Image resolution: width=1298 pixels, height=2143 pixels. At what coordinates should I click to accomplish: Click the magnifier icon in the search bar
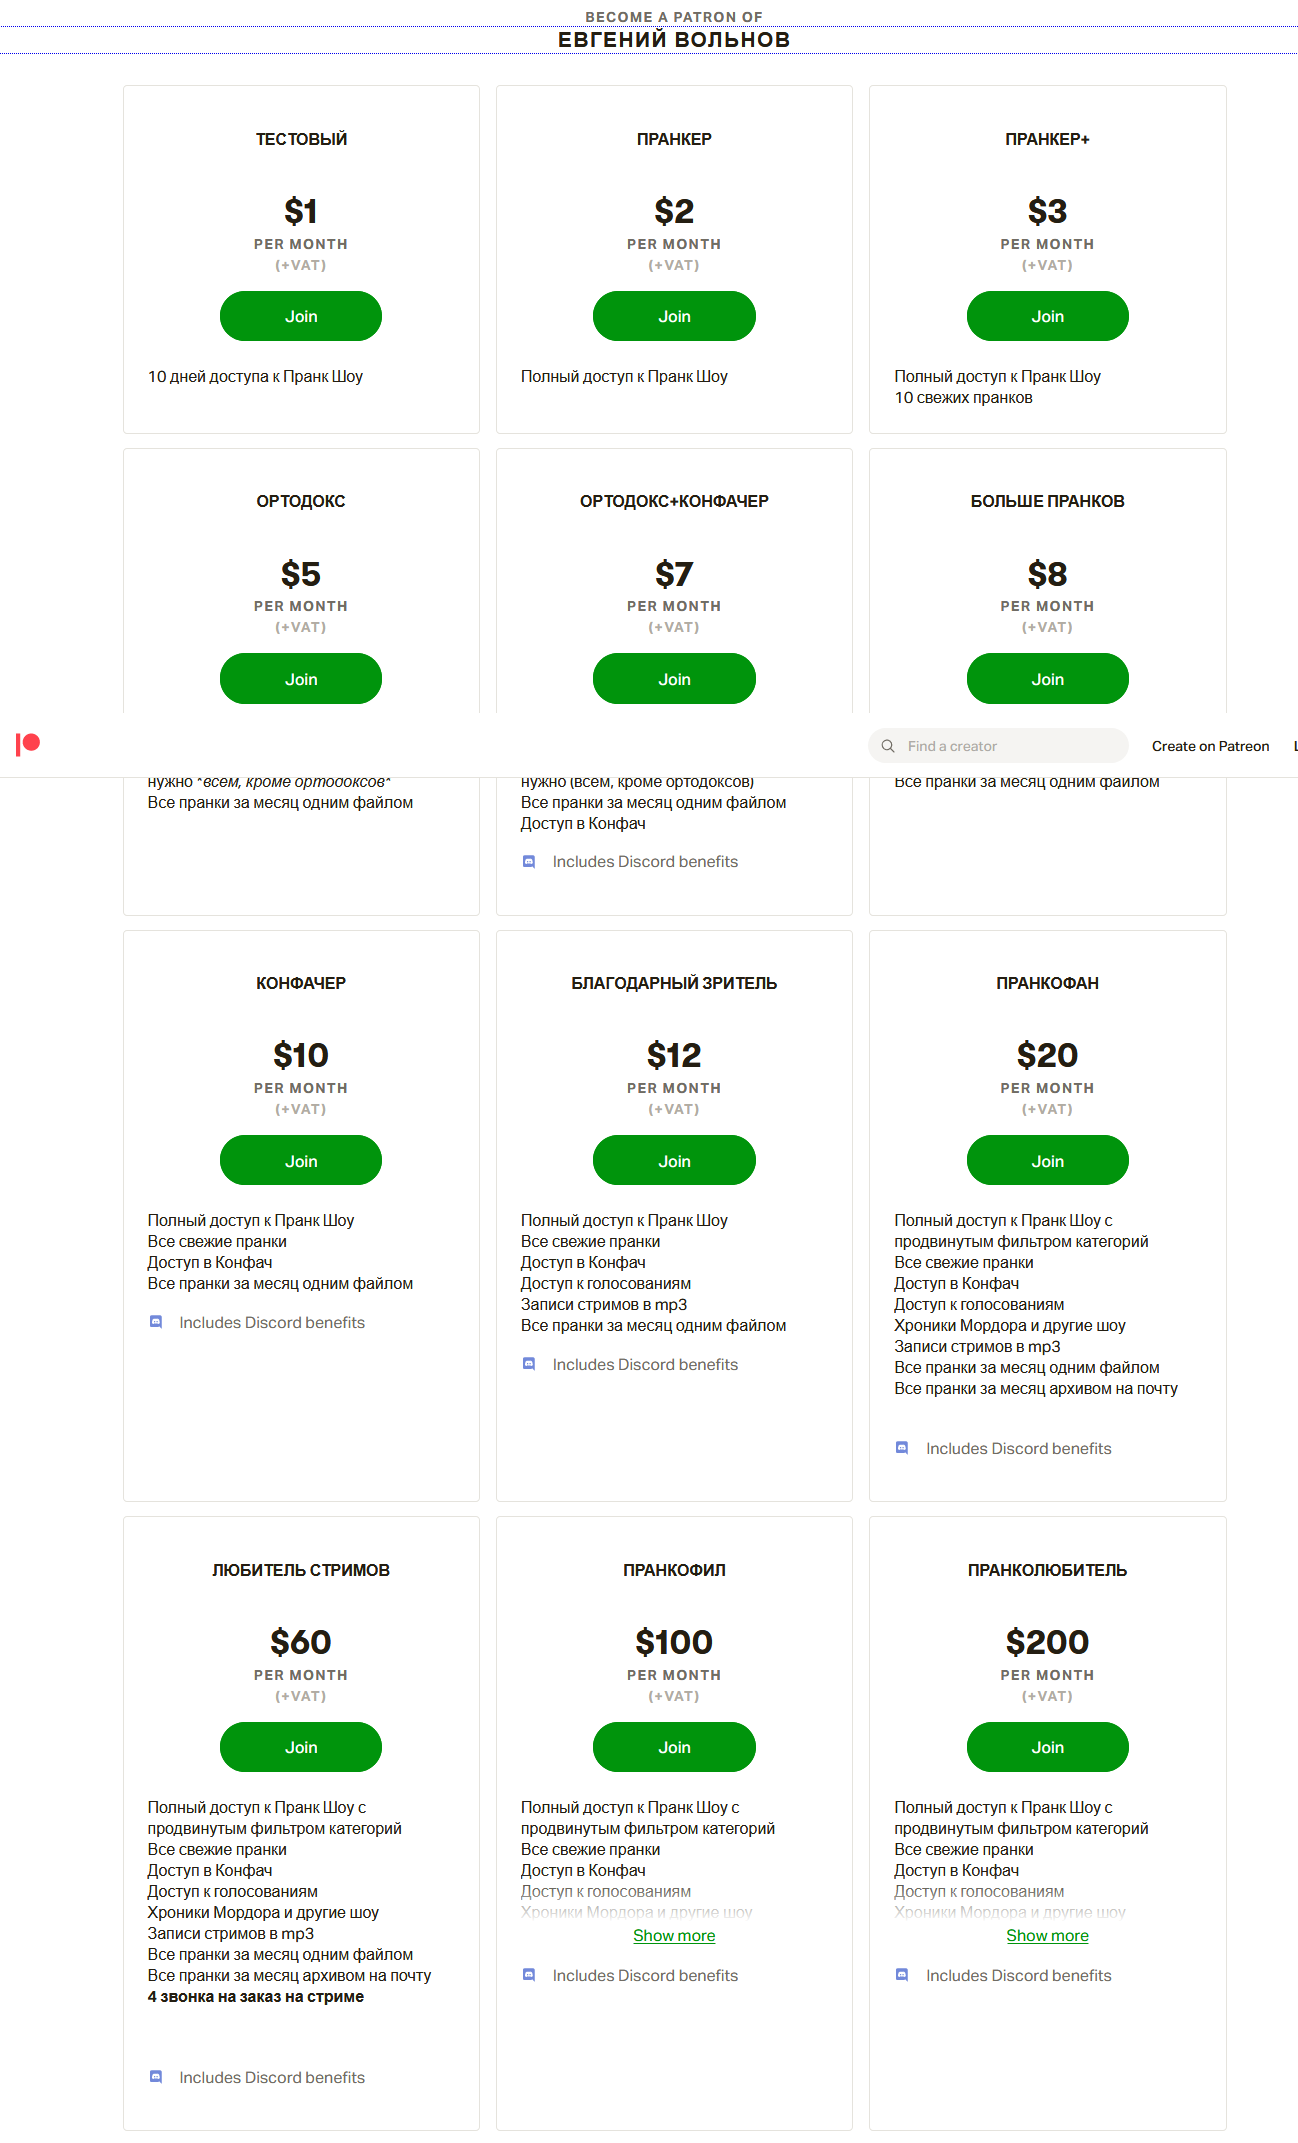pos(888,745)
